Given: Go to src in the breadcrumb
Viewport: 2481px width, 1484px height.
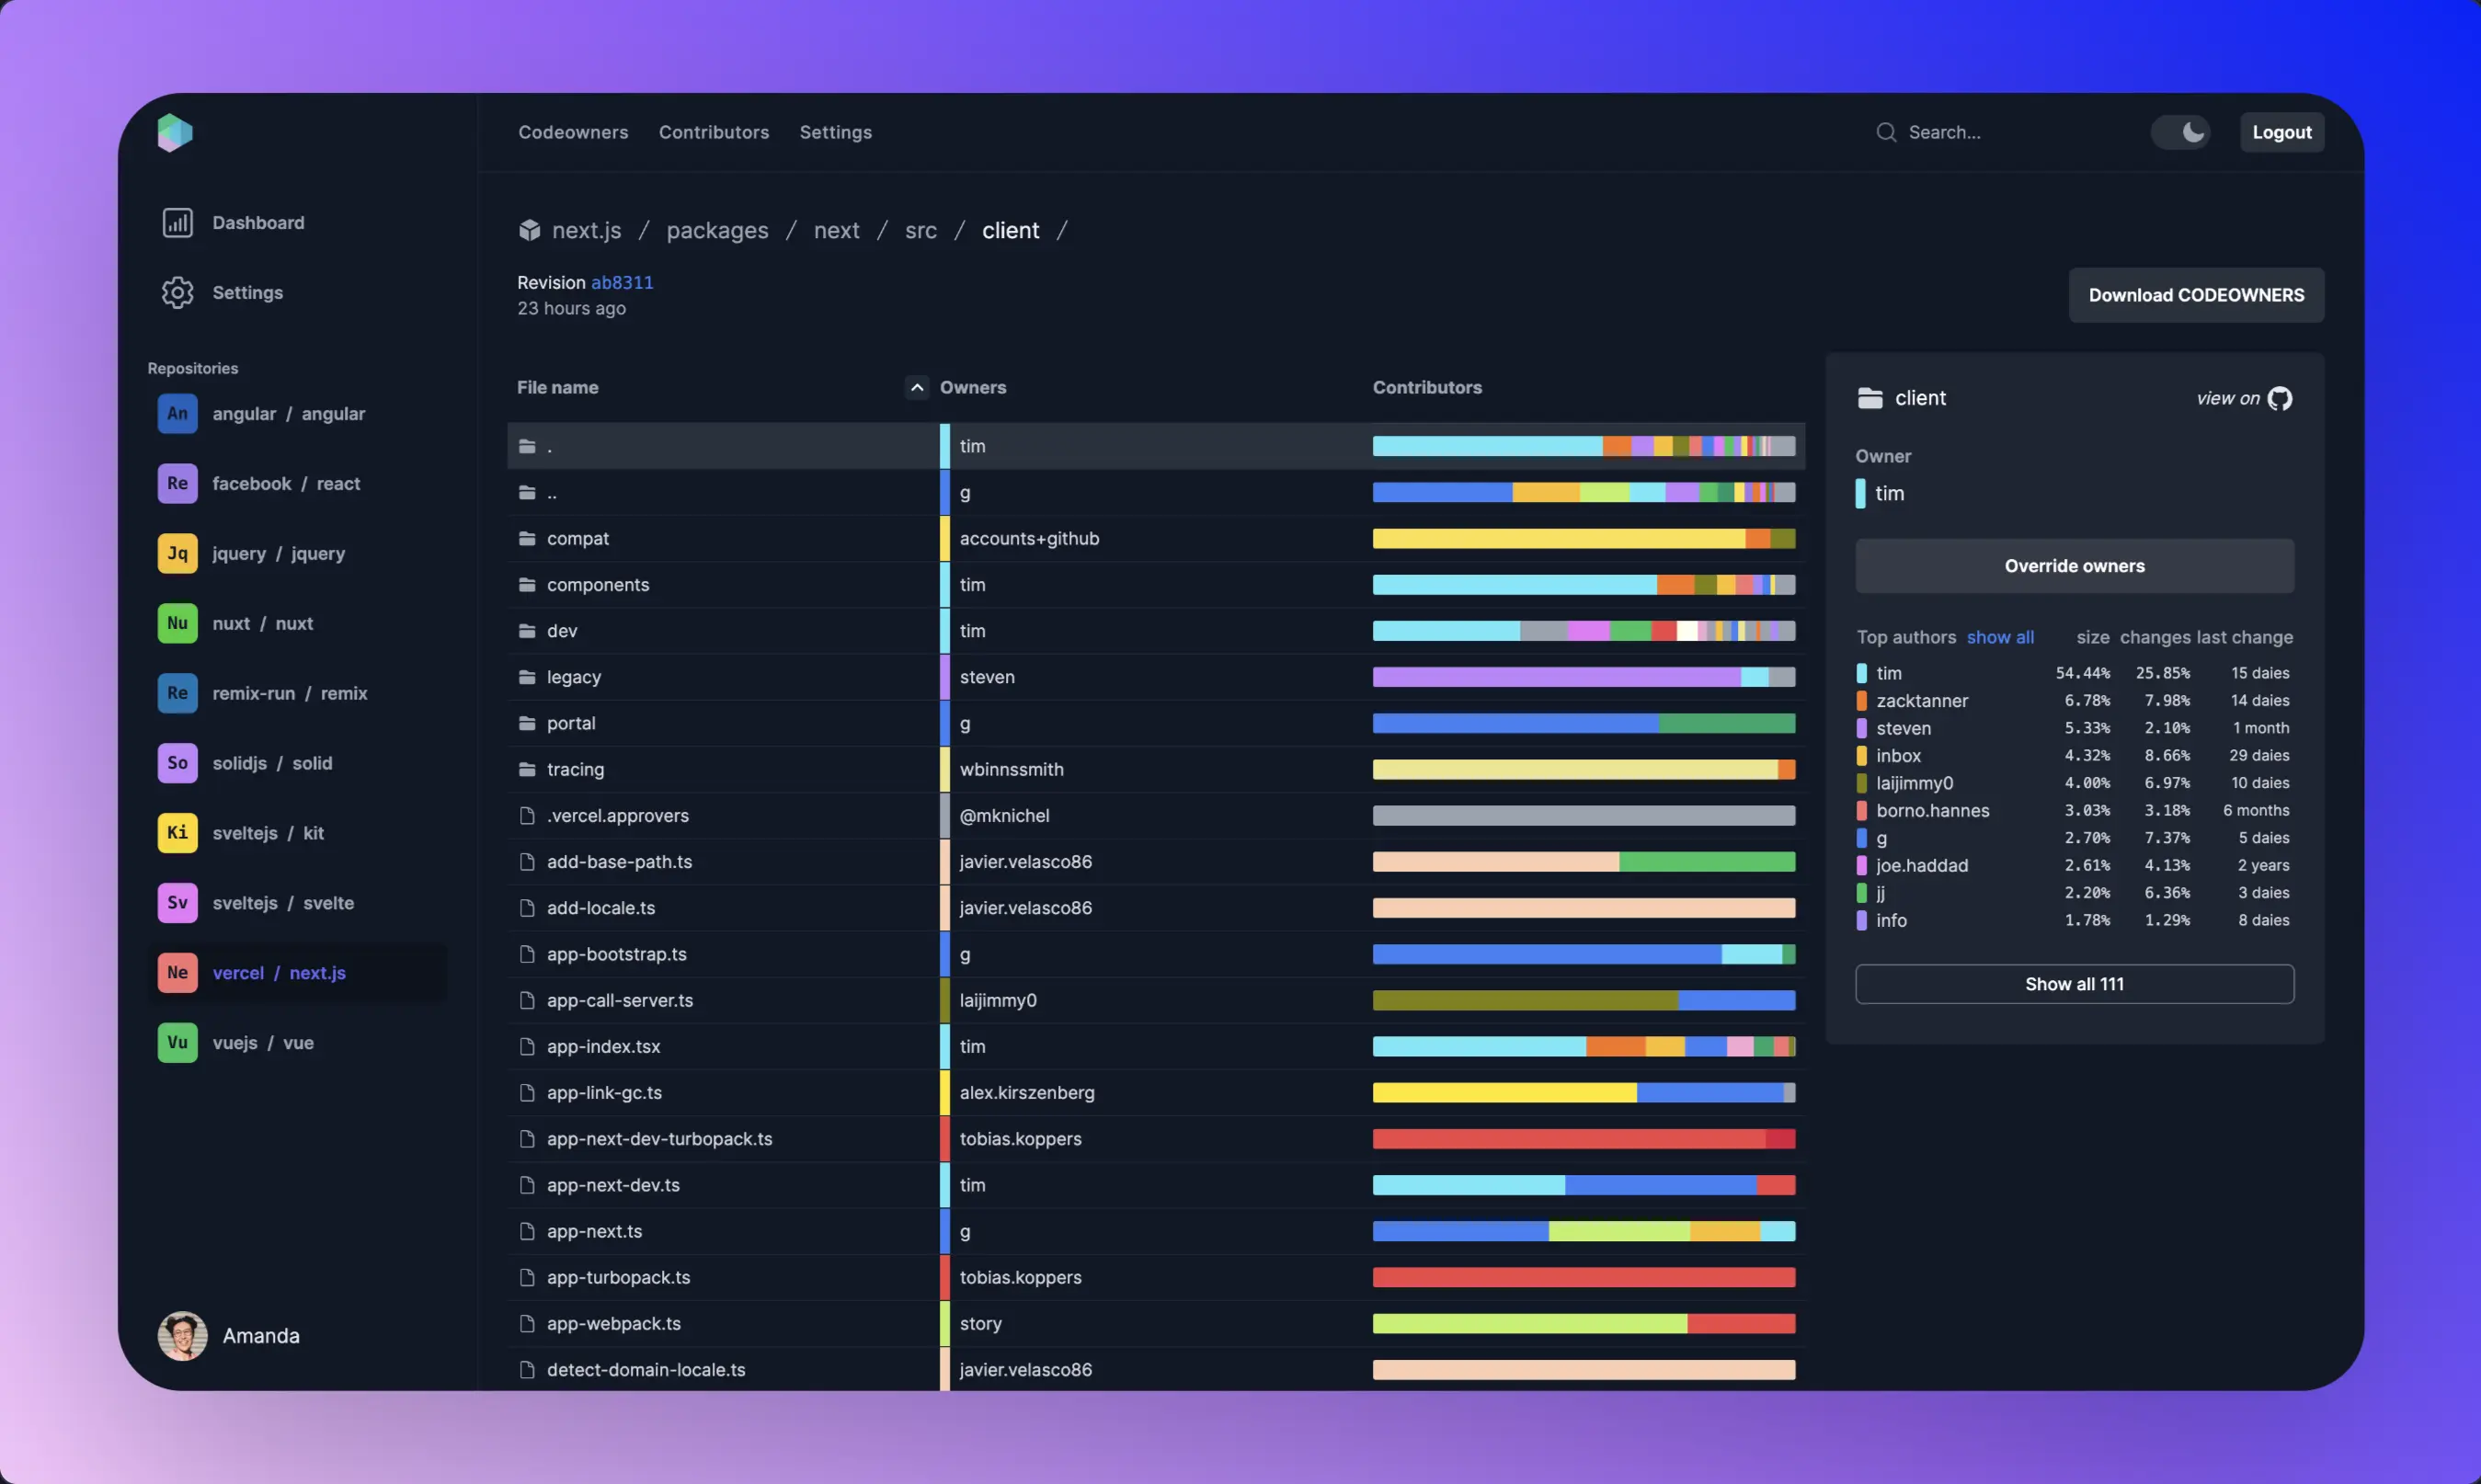Looking at the screenshot, I should pyautogui.click(x=921, y=230).
